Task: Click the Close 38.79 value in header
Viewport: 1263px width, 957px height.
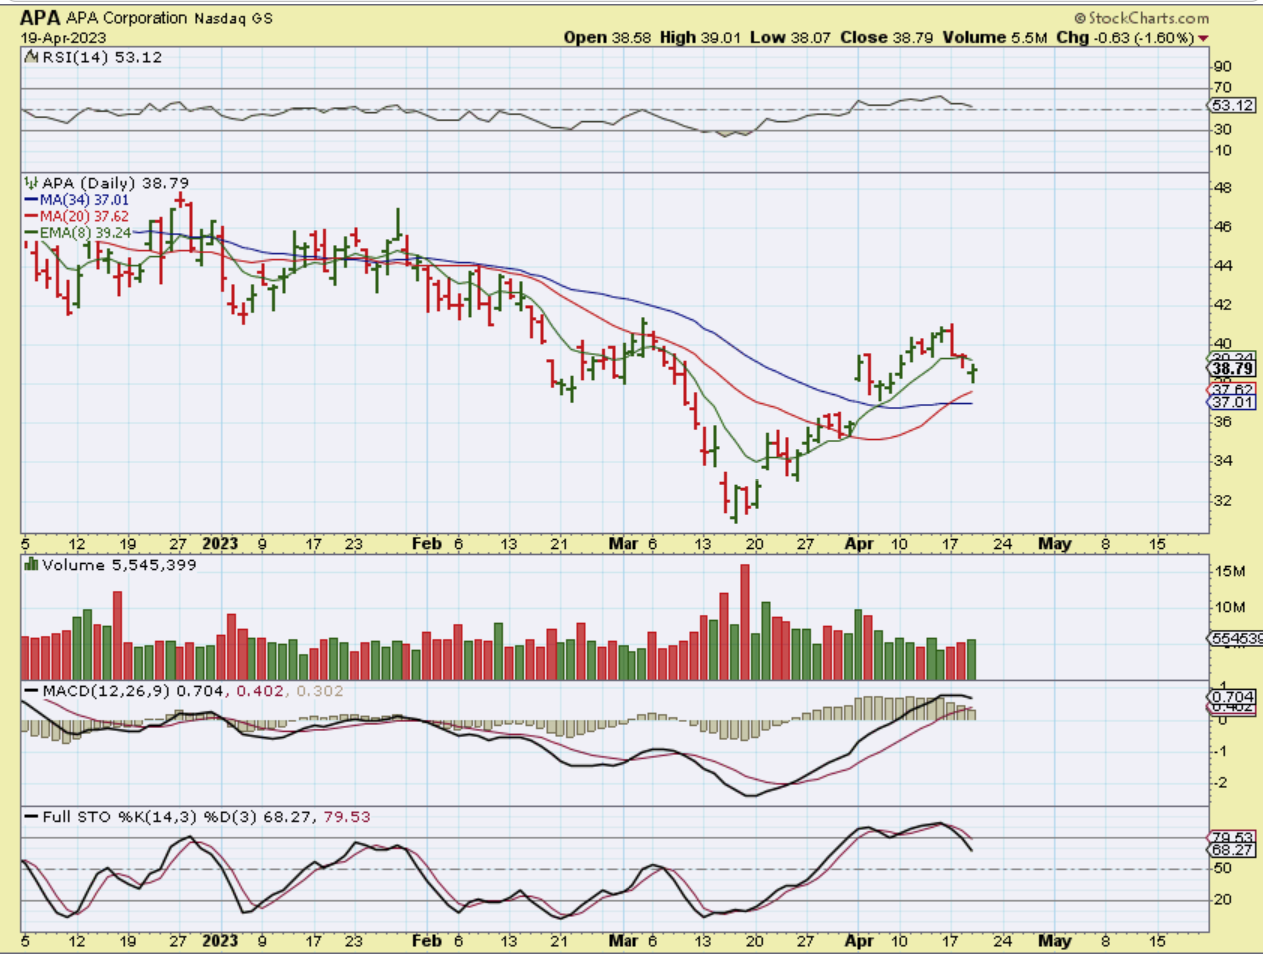Action: click(887, 37)
